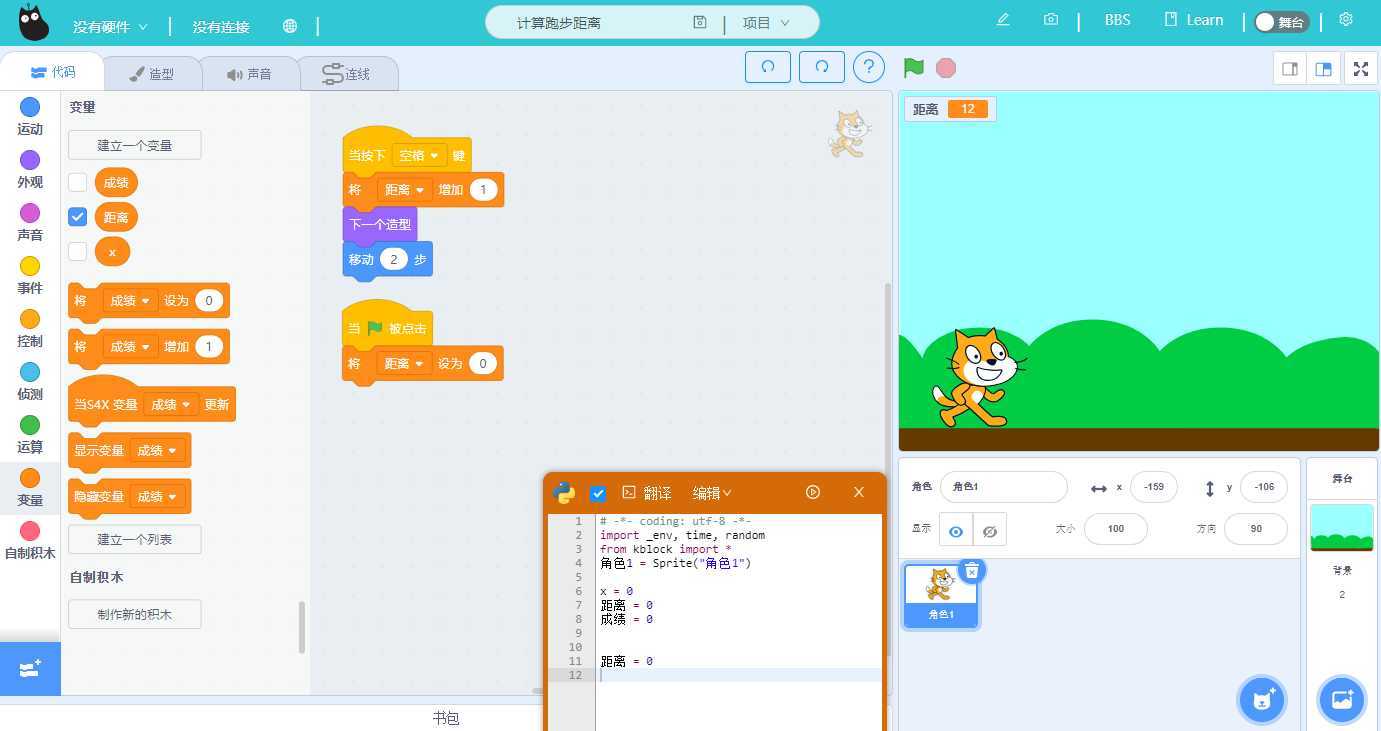Image resolution: width=1381 pixels, height=731 pixels.
Task: Open the settings gear icon
Action: [x=1346, y=20]
